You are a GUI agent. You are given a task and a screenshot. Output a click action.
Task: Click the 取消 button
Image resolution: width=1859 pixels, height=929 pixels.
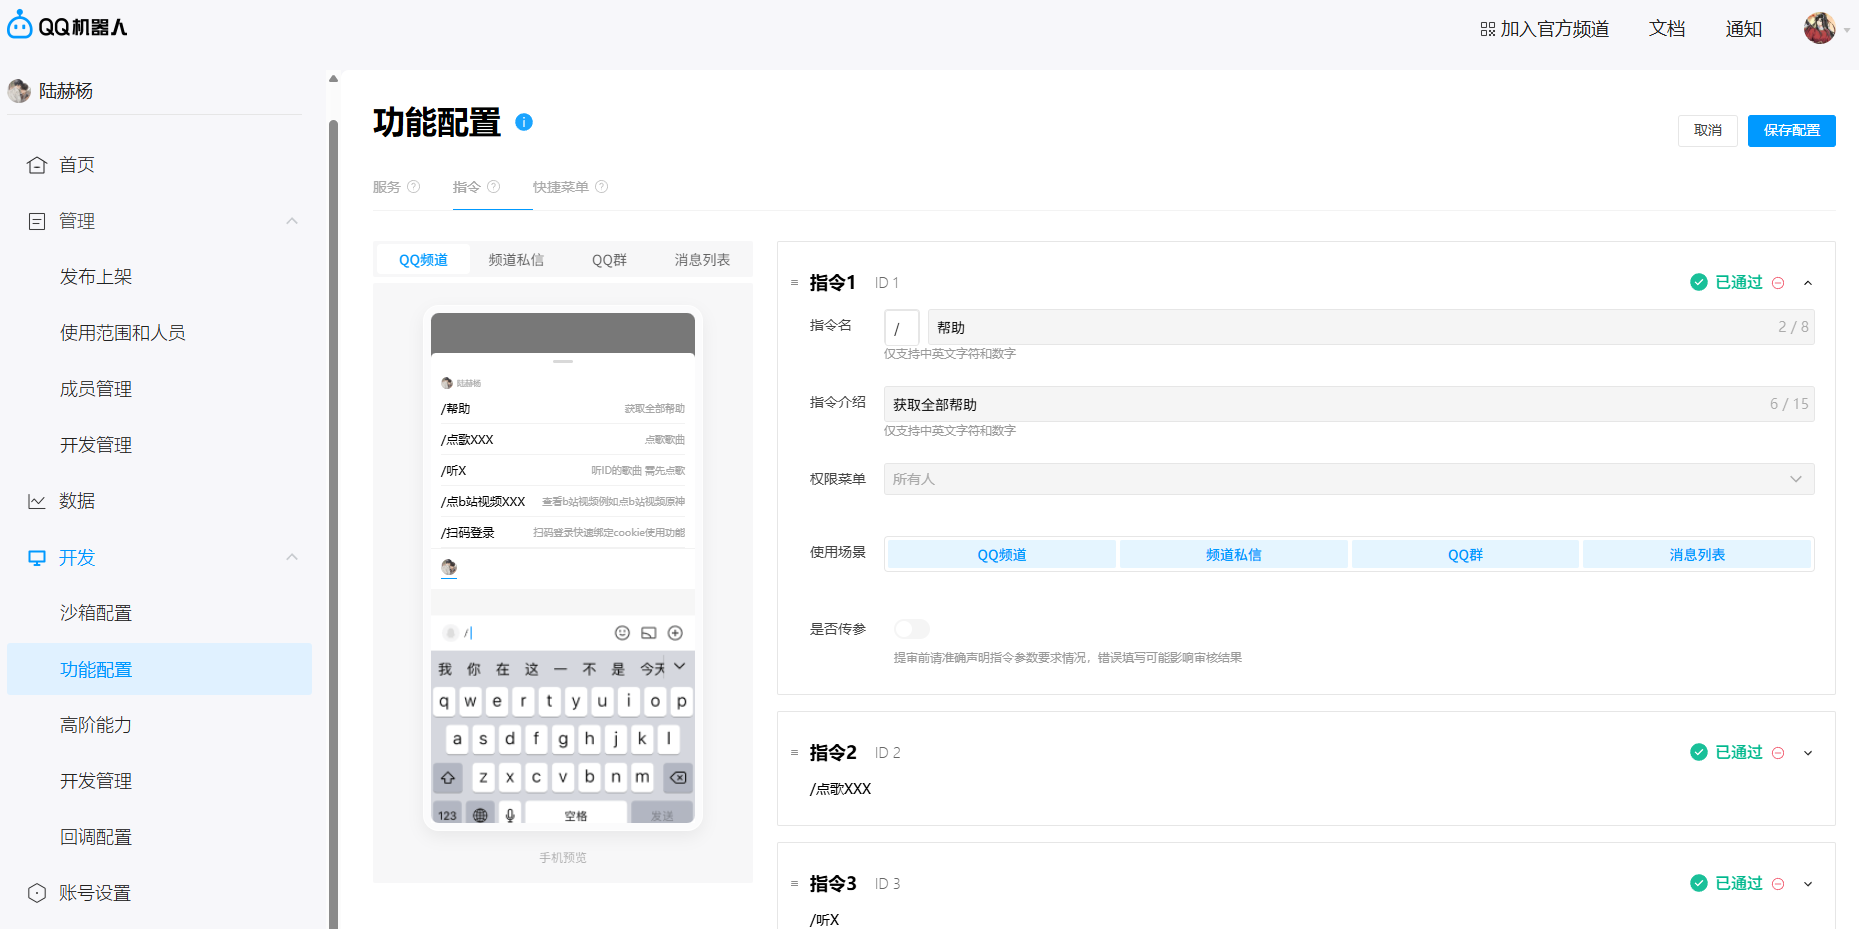(1707, 130)
